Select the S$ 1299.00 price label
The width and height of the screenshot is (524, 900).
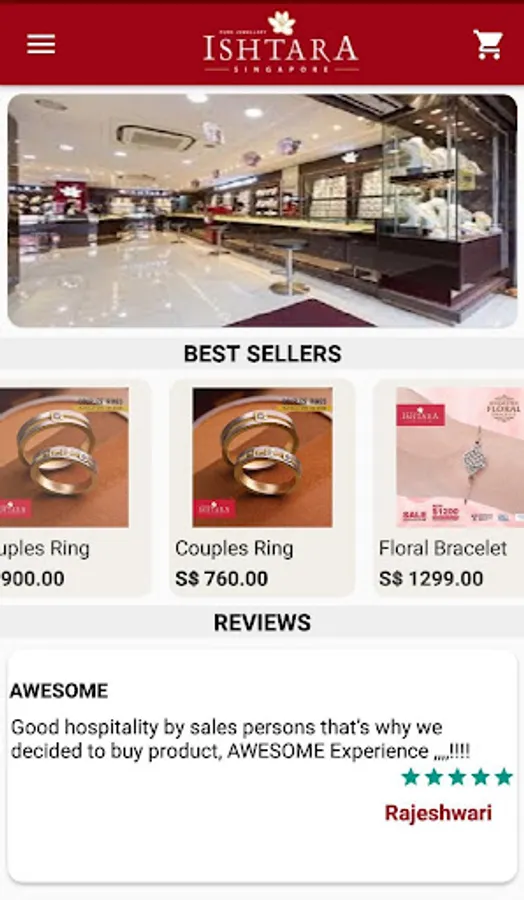(431, 579)
